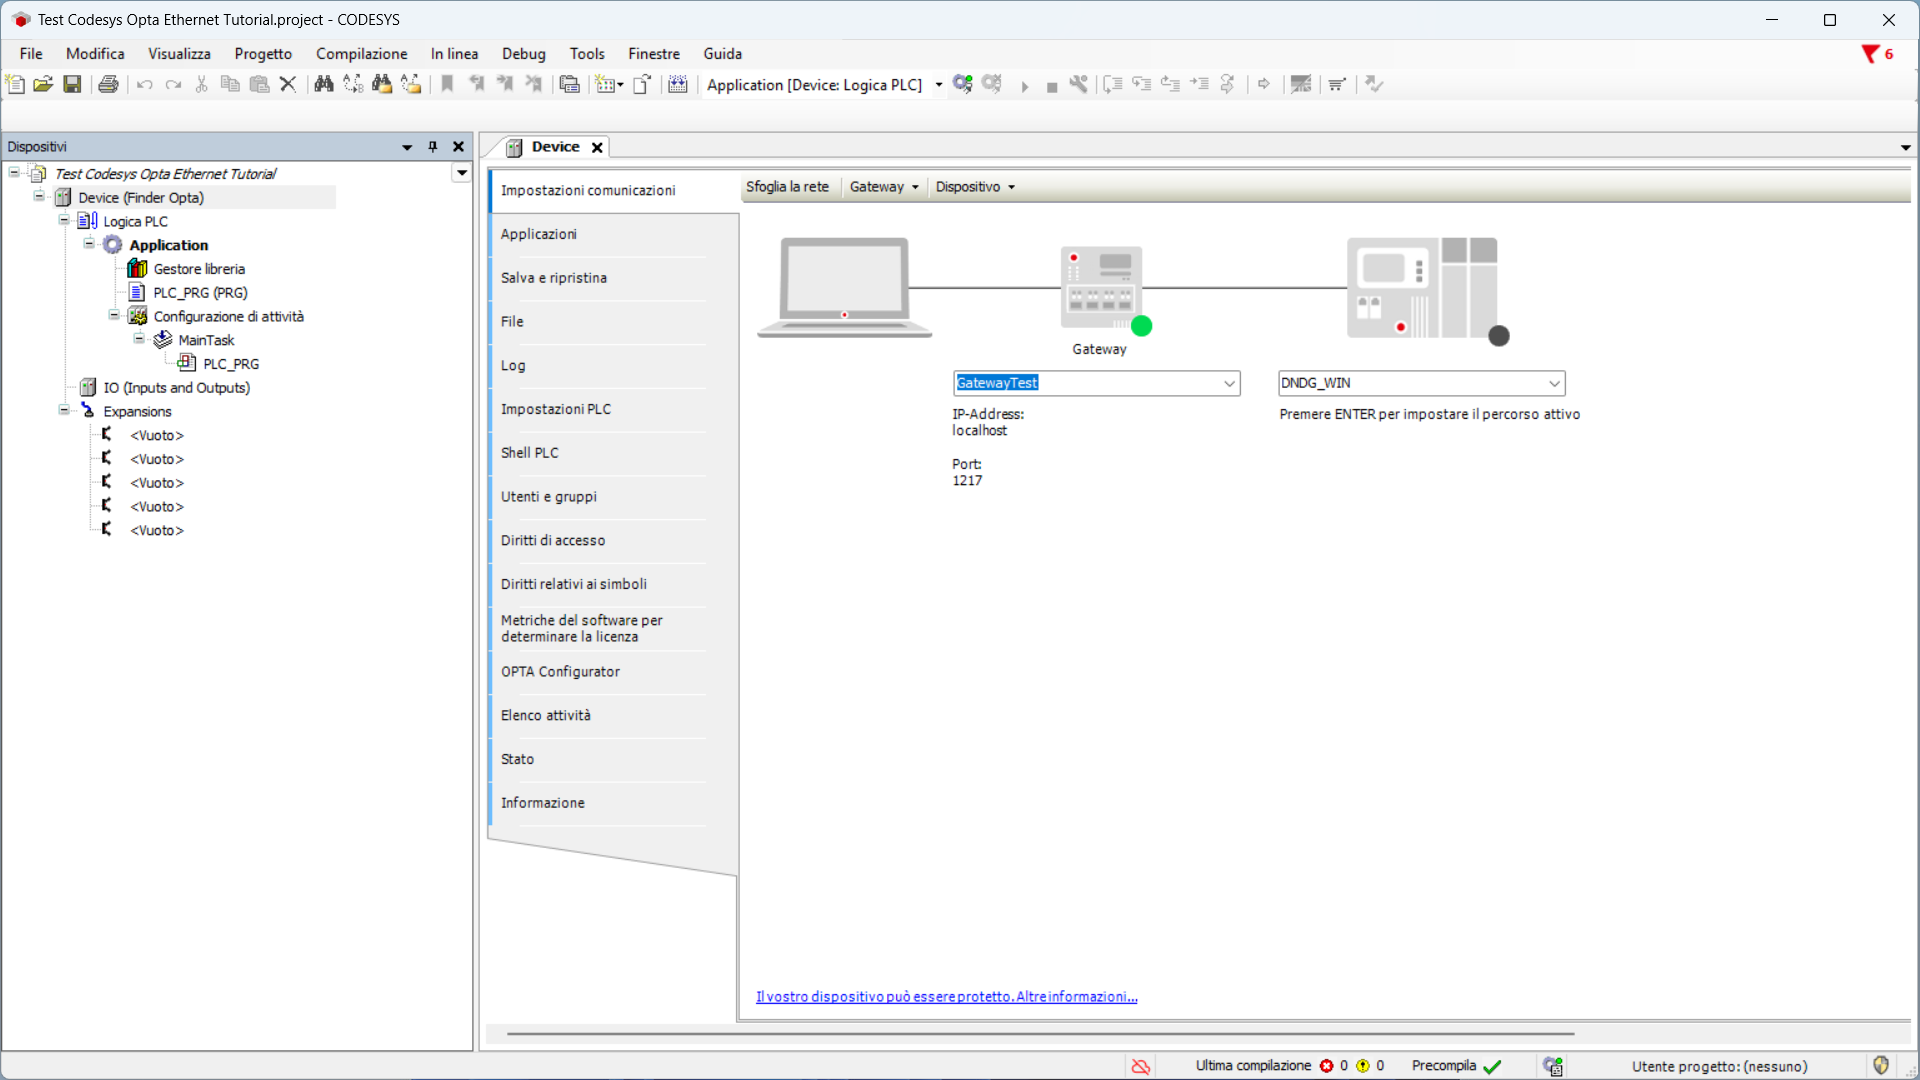Collapse the Expansions tree node
Viewport: 1920px width, 1080px height.
64,410
